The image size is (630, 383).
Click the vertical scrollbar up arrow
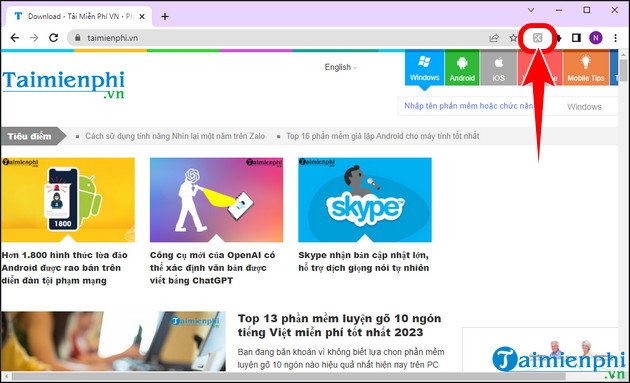click(624, 55)
